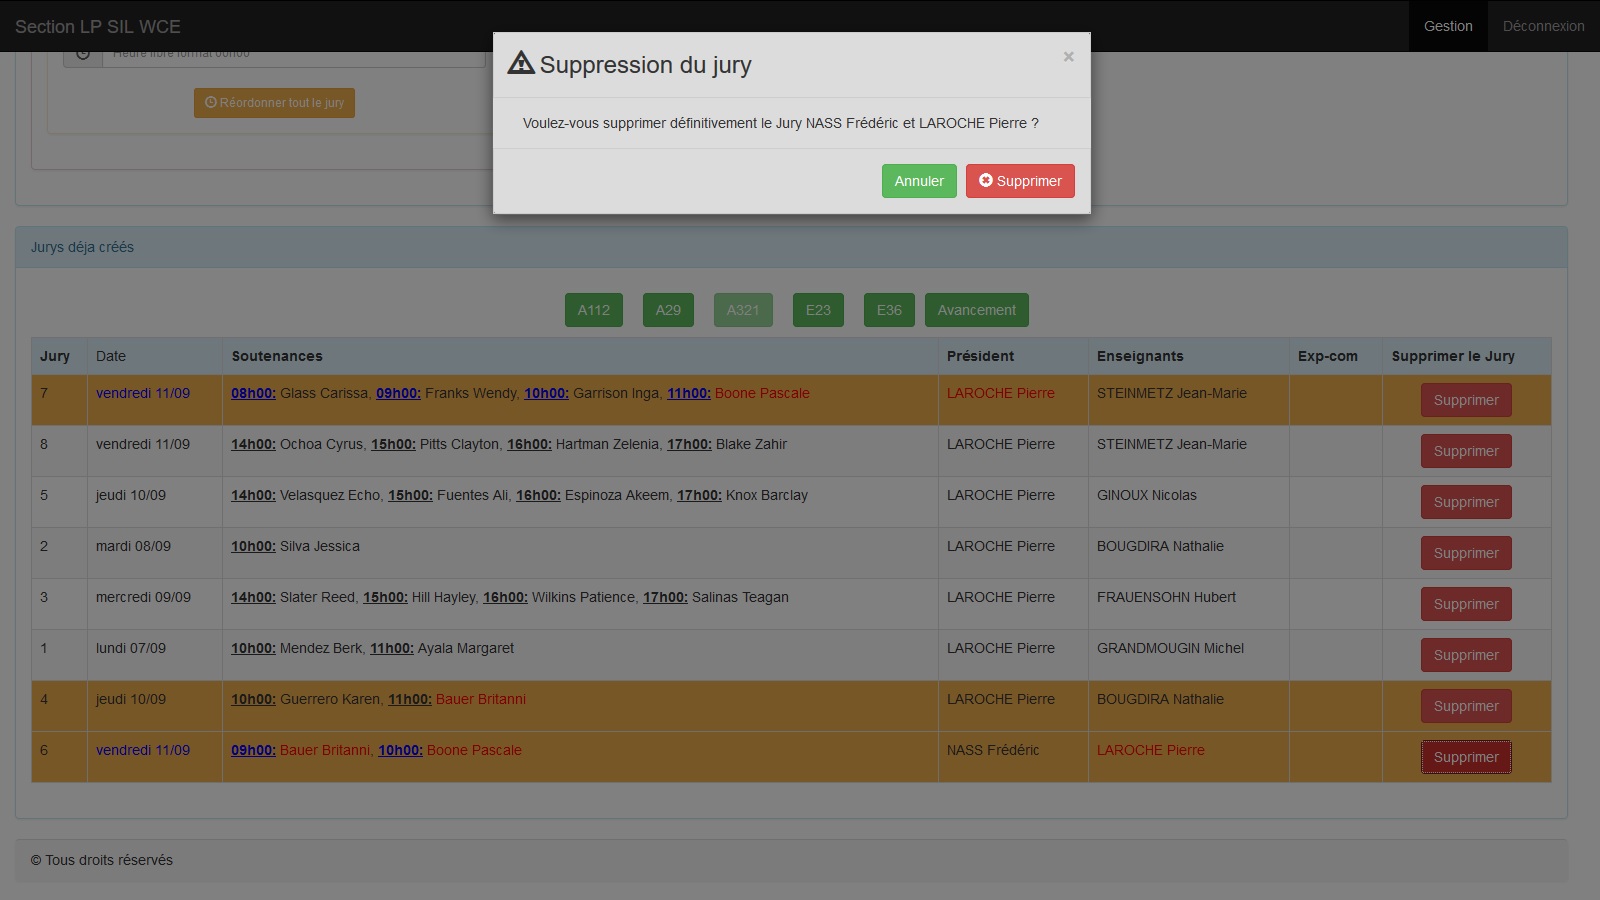Click the 08h00 link for Glass Carissa
This screenshot has height=900, width=1600.
tap(253, 393)
